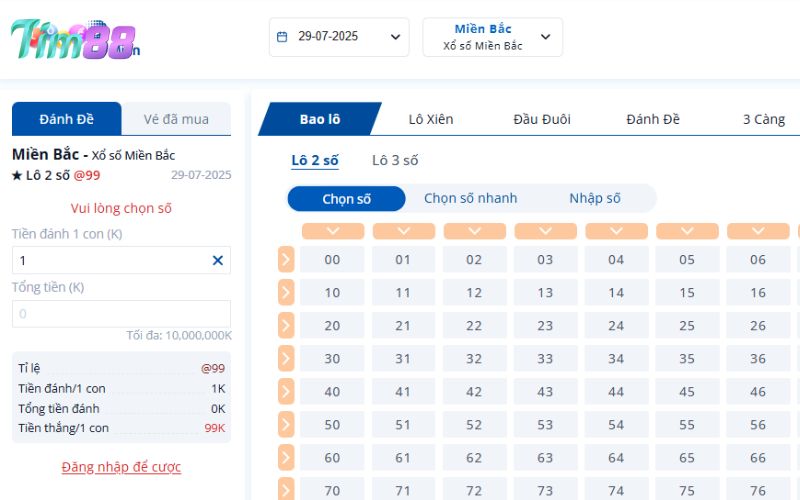Viewport: 800px width, 500px height.
Task: Click the row arrow icon beside 30
Action: [x=286, y=359]
